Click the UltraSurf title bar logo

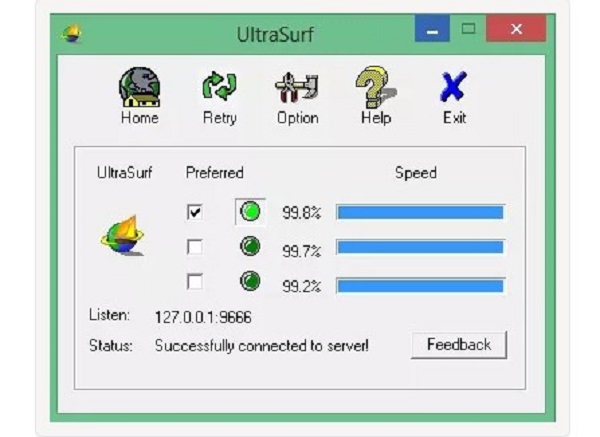(x=72, y=34)
